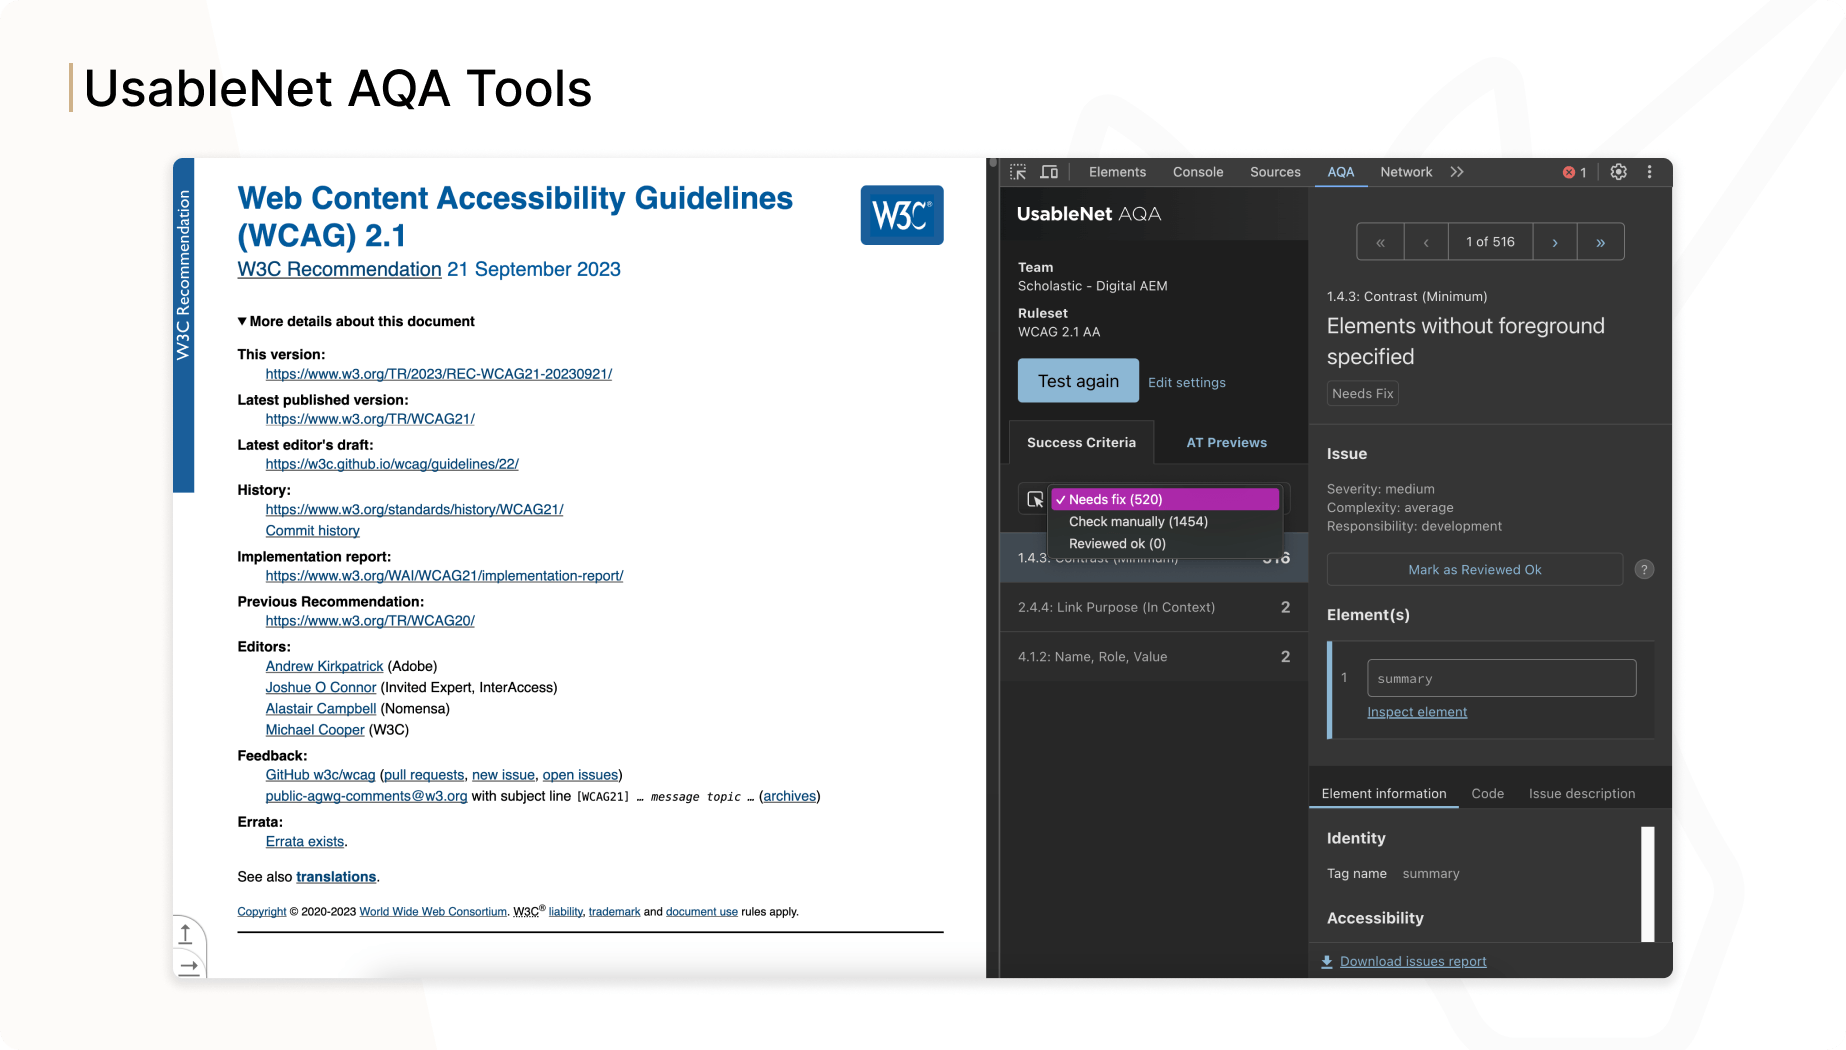Open the pull requests link

[x=424, y=775]
